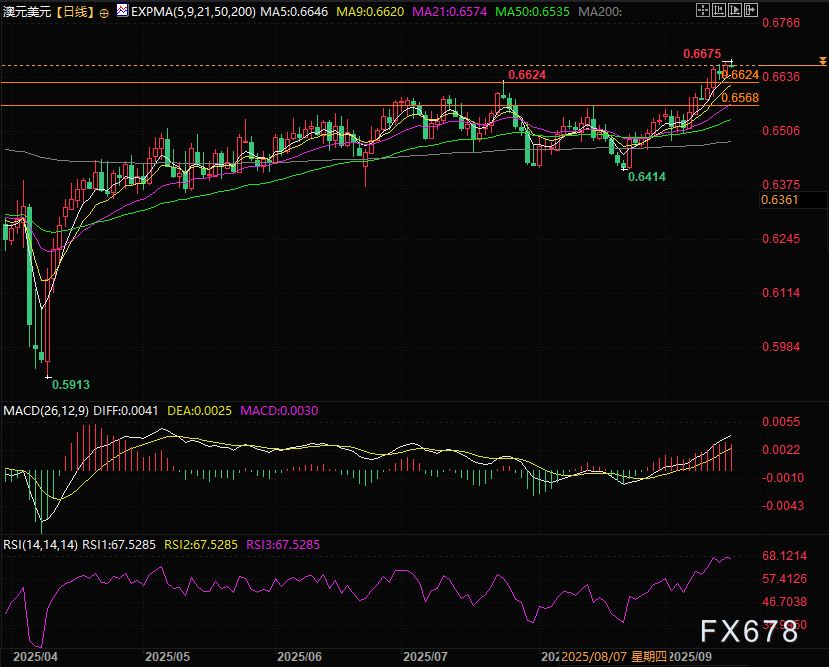Click the 0.6414 swing low label

646,176
